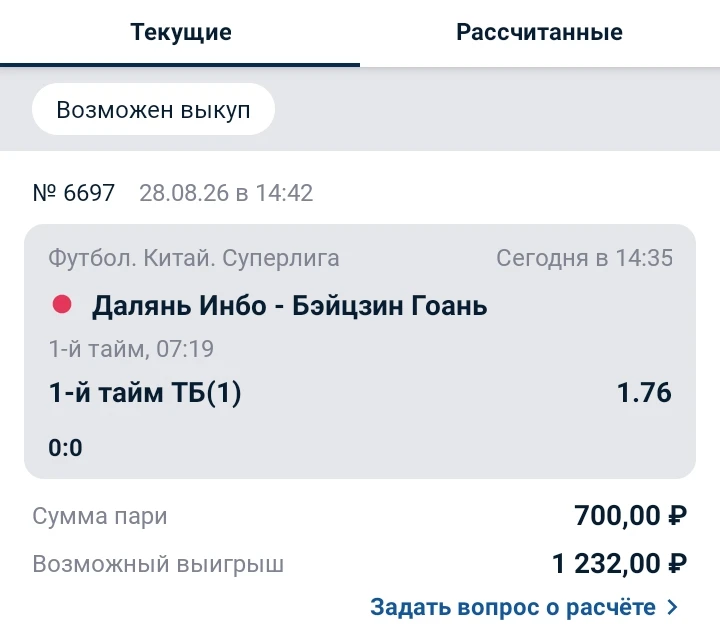
Task: Click the 1-й тайм, 07:19 match timer
Action: tap(131, 349)
